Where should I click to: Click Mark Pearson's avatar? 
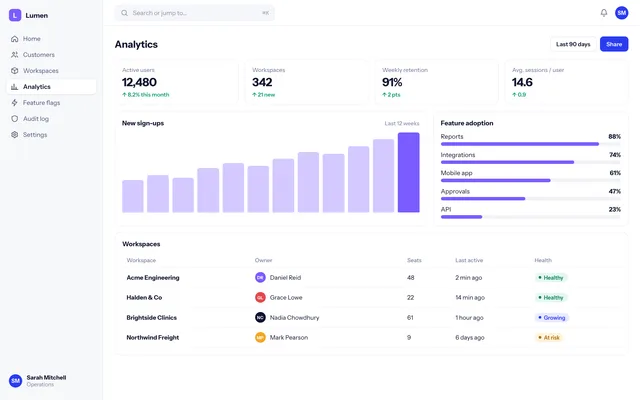click(x=260, y=338)
